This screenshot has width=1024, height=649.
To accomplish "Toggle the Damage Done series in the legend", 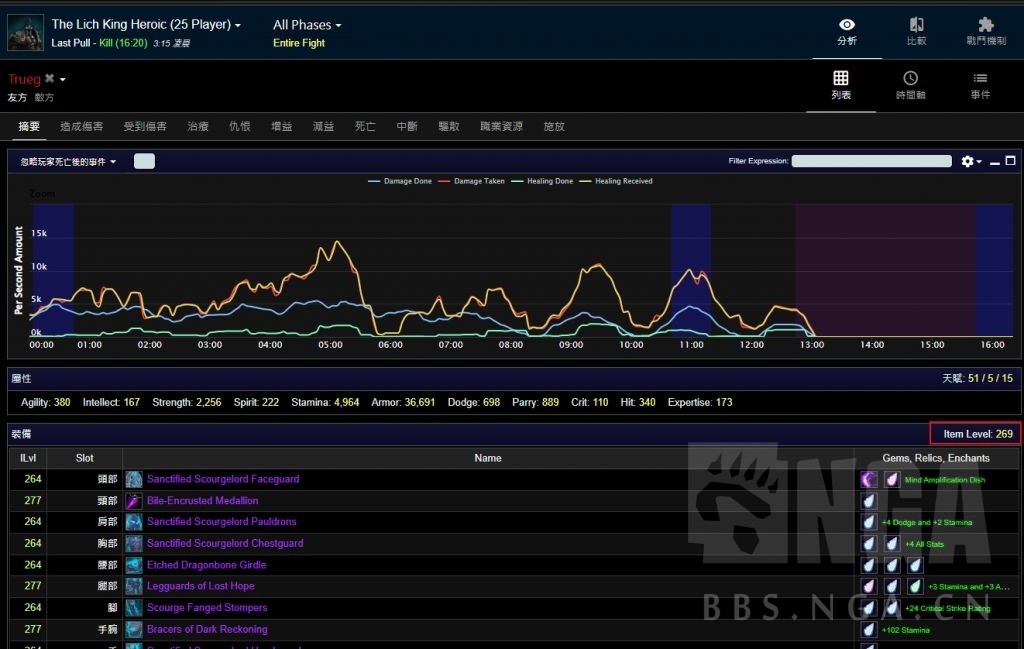I will [x=405, y=181].
